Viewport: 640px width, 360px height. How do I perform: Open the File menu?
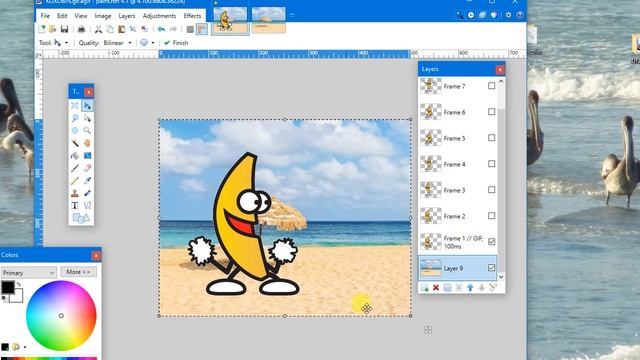[45, 16]
